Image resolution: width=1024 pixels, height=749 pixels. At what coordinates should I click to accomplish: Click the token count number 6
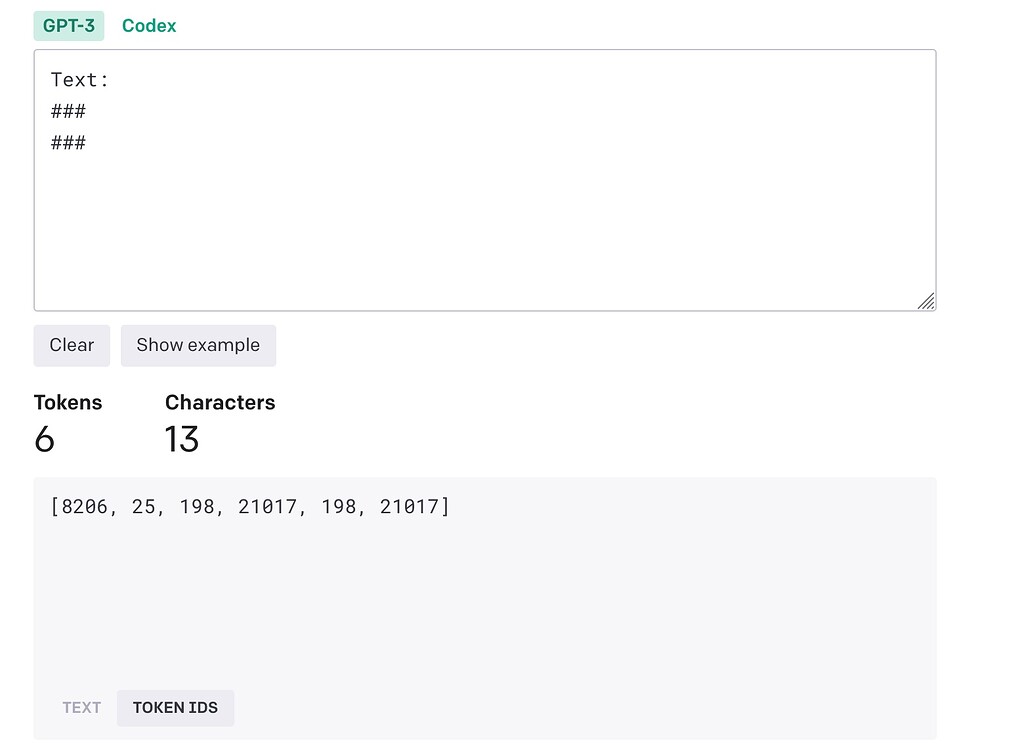pos(45,439)
